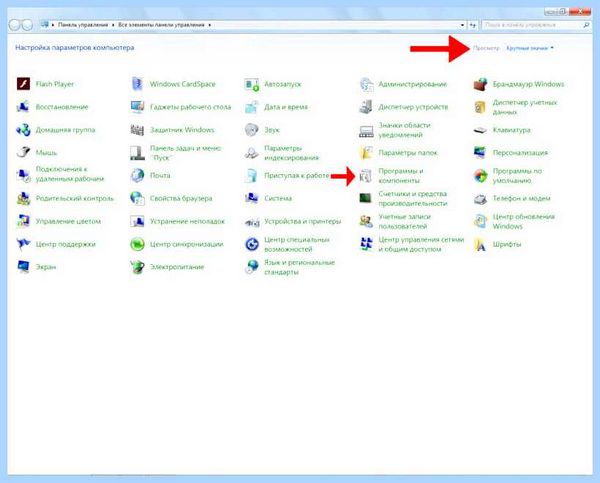
Task: Expand the address bar history dropdown arrow
Action: 462,25
